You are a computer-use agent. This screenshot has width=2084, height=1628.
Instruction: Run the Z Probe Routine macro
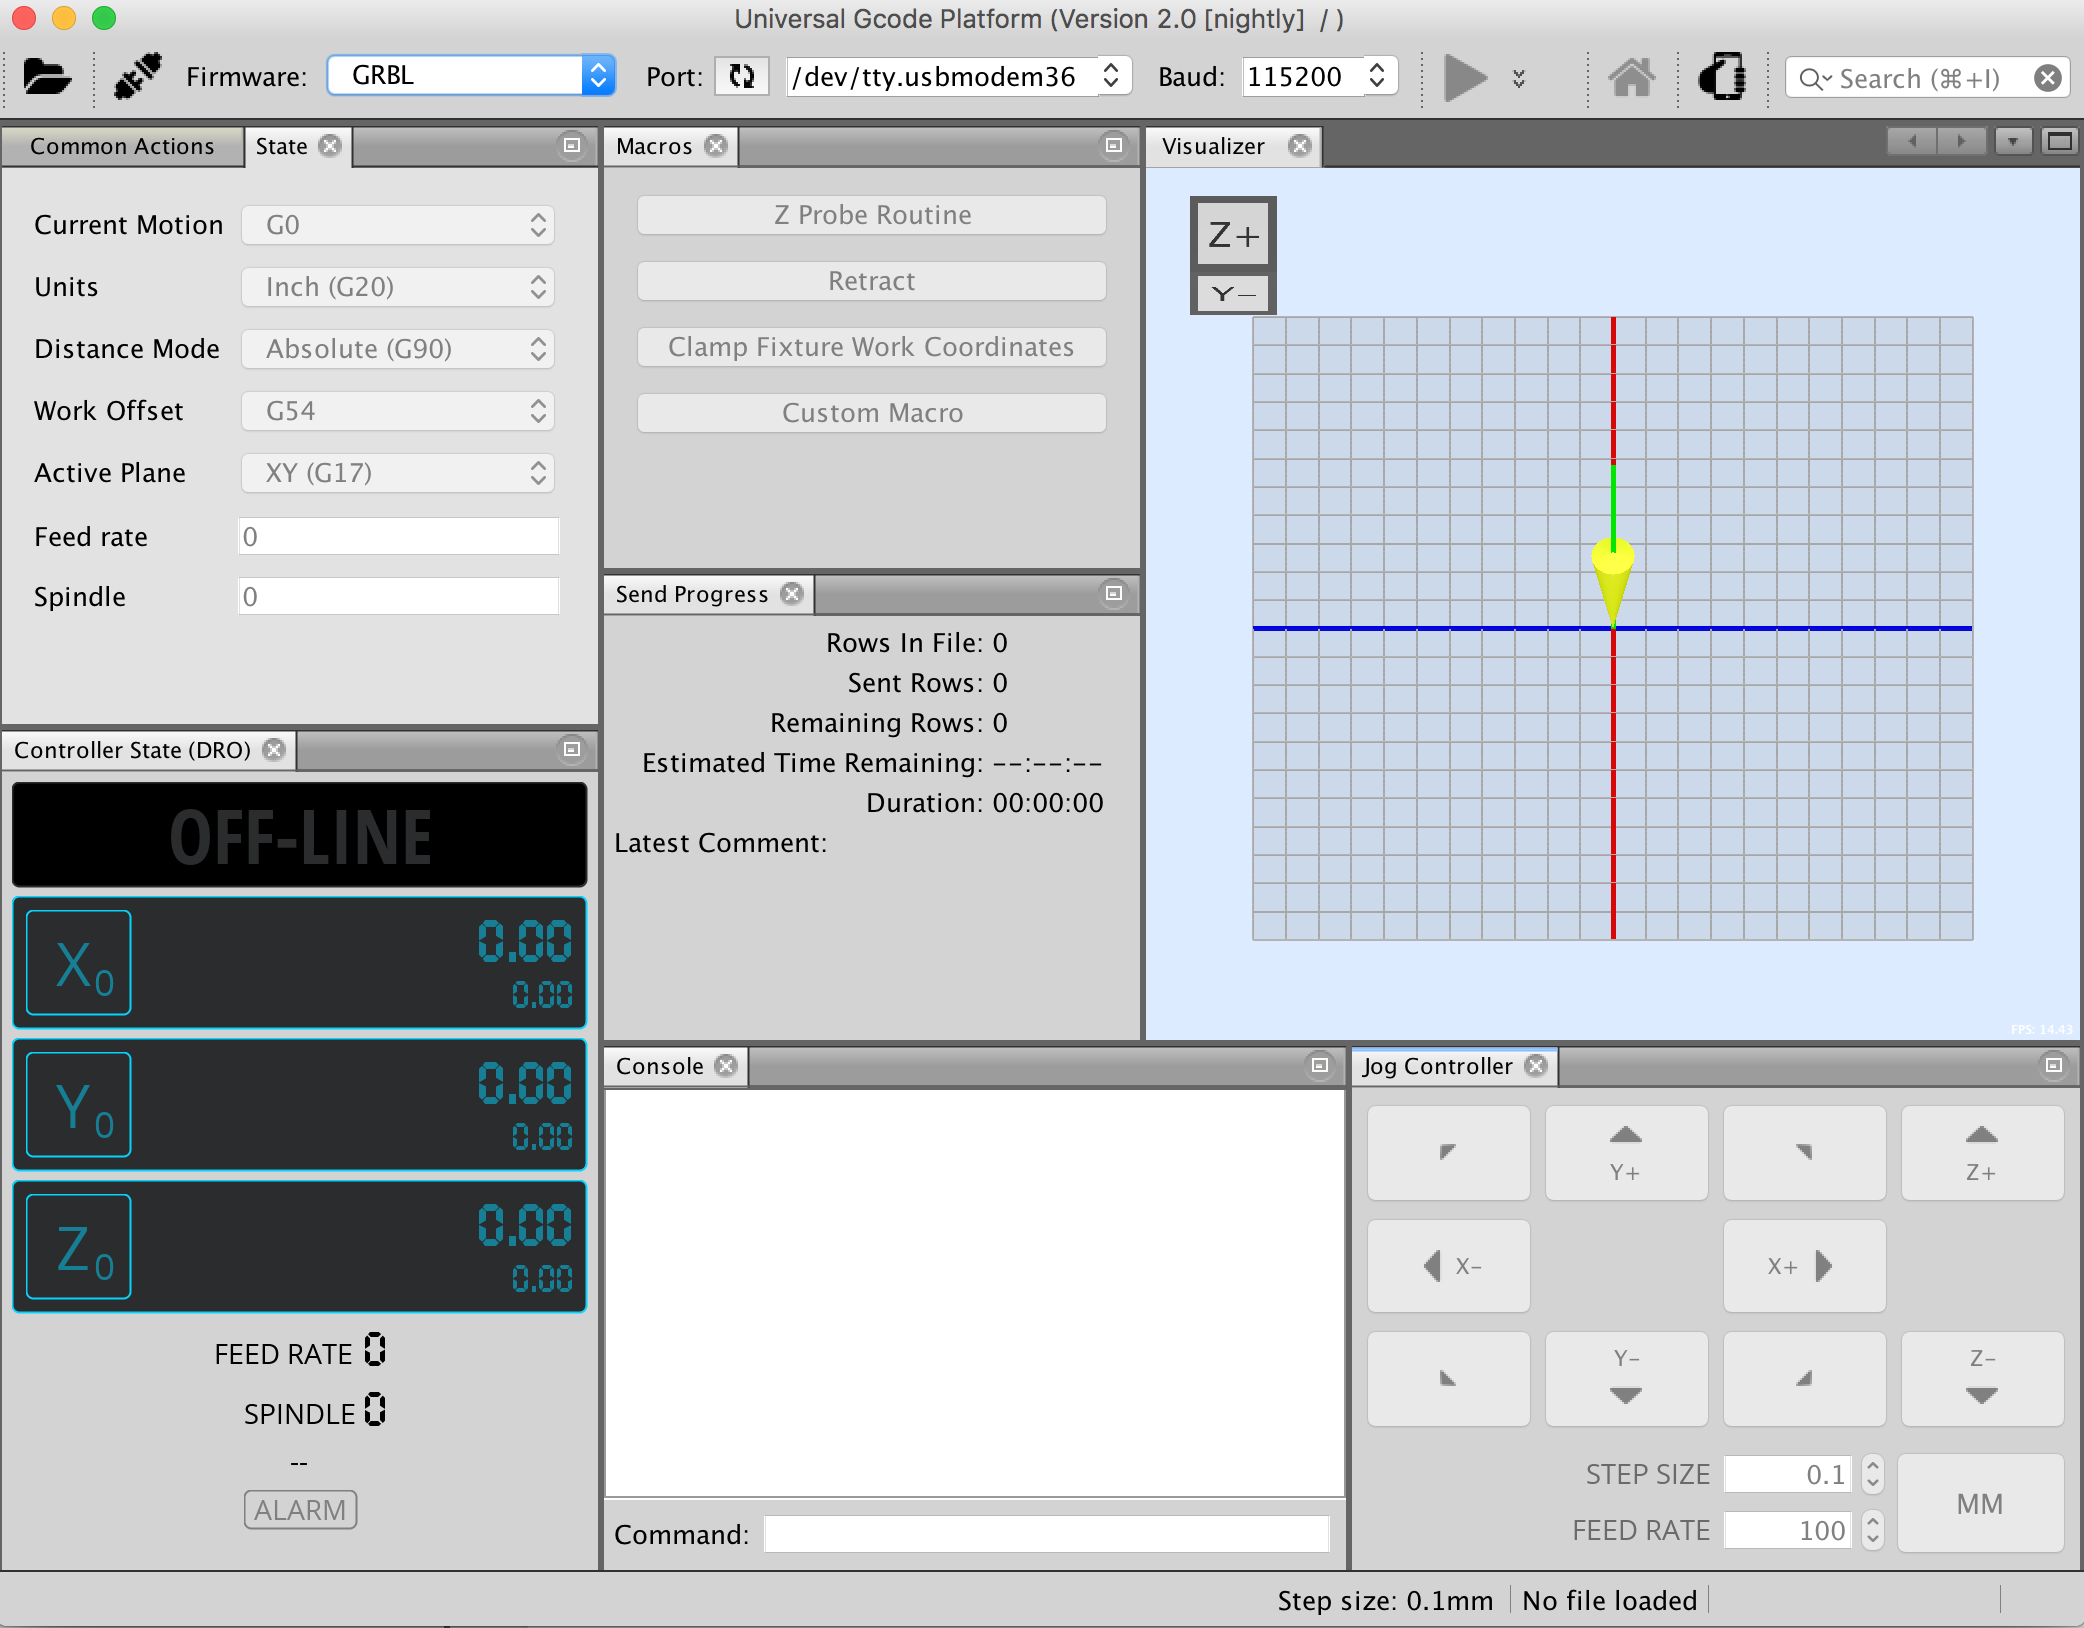[x=870, y=214]
